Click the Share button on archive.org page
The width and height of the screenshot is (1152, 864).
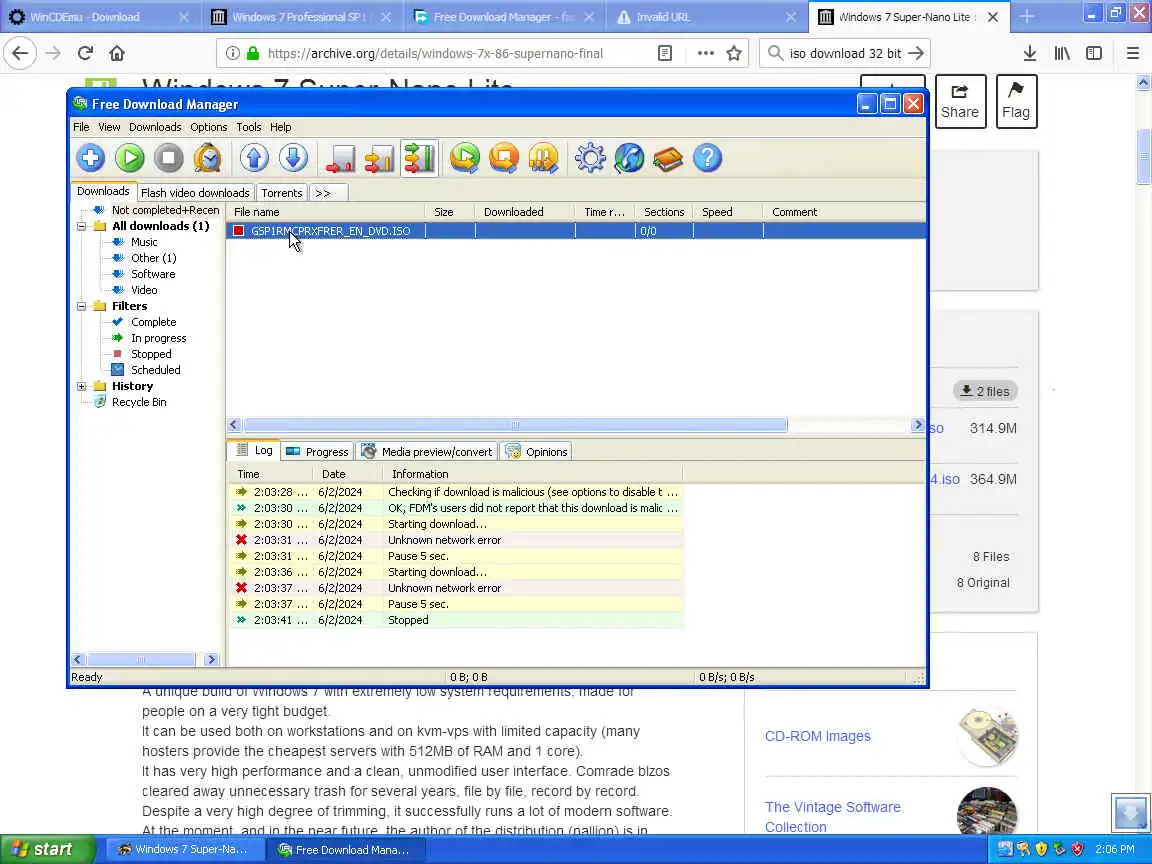(960, 101)
